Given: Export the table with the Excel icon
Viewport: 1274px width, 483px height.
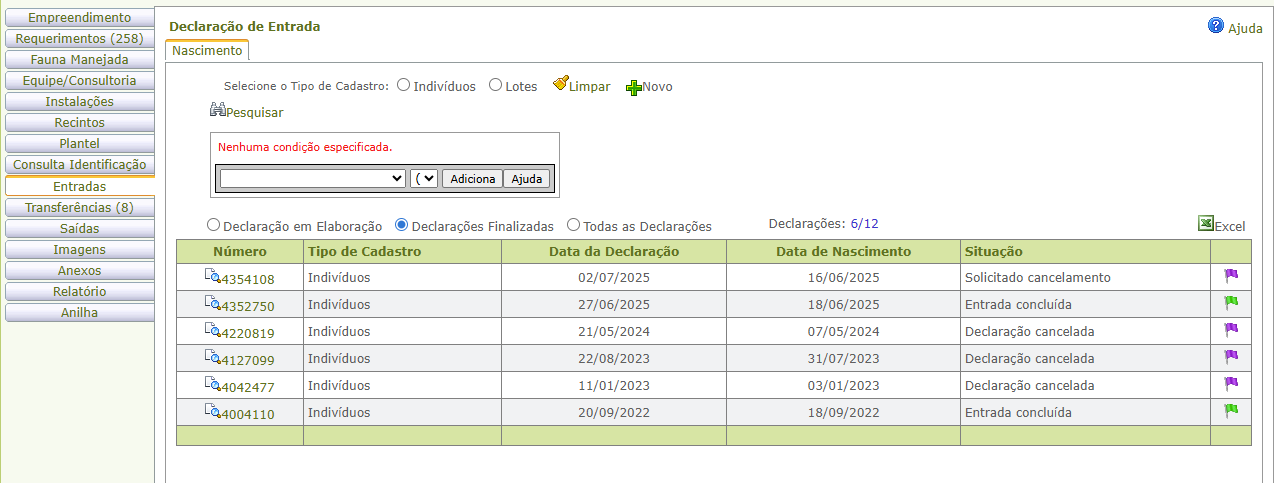Looking at the screenshot, I should 1206,225.
